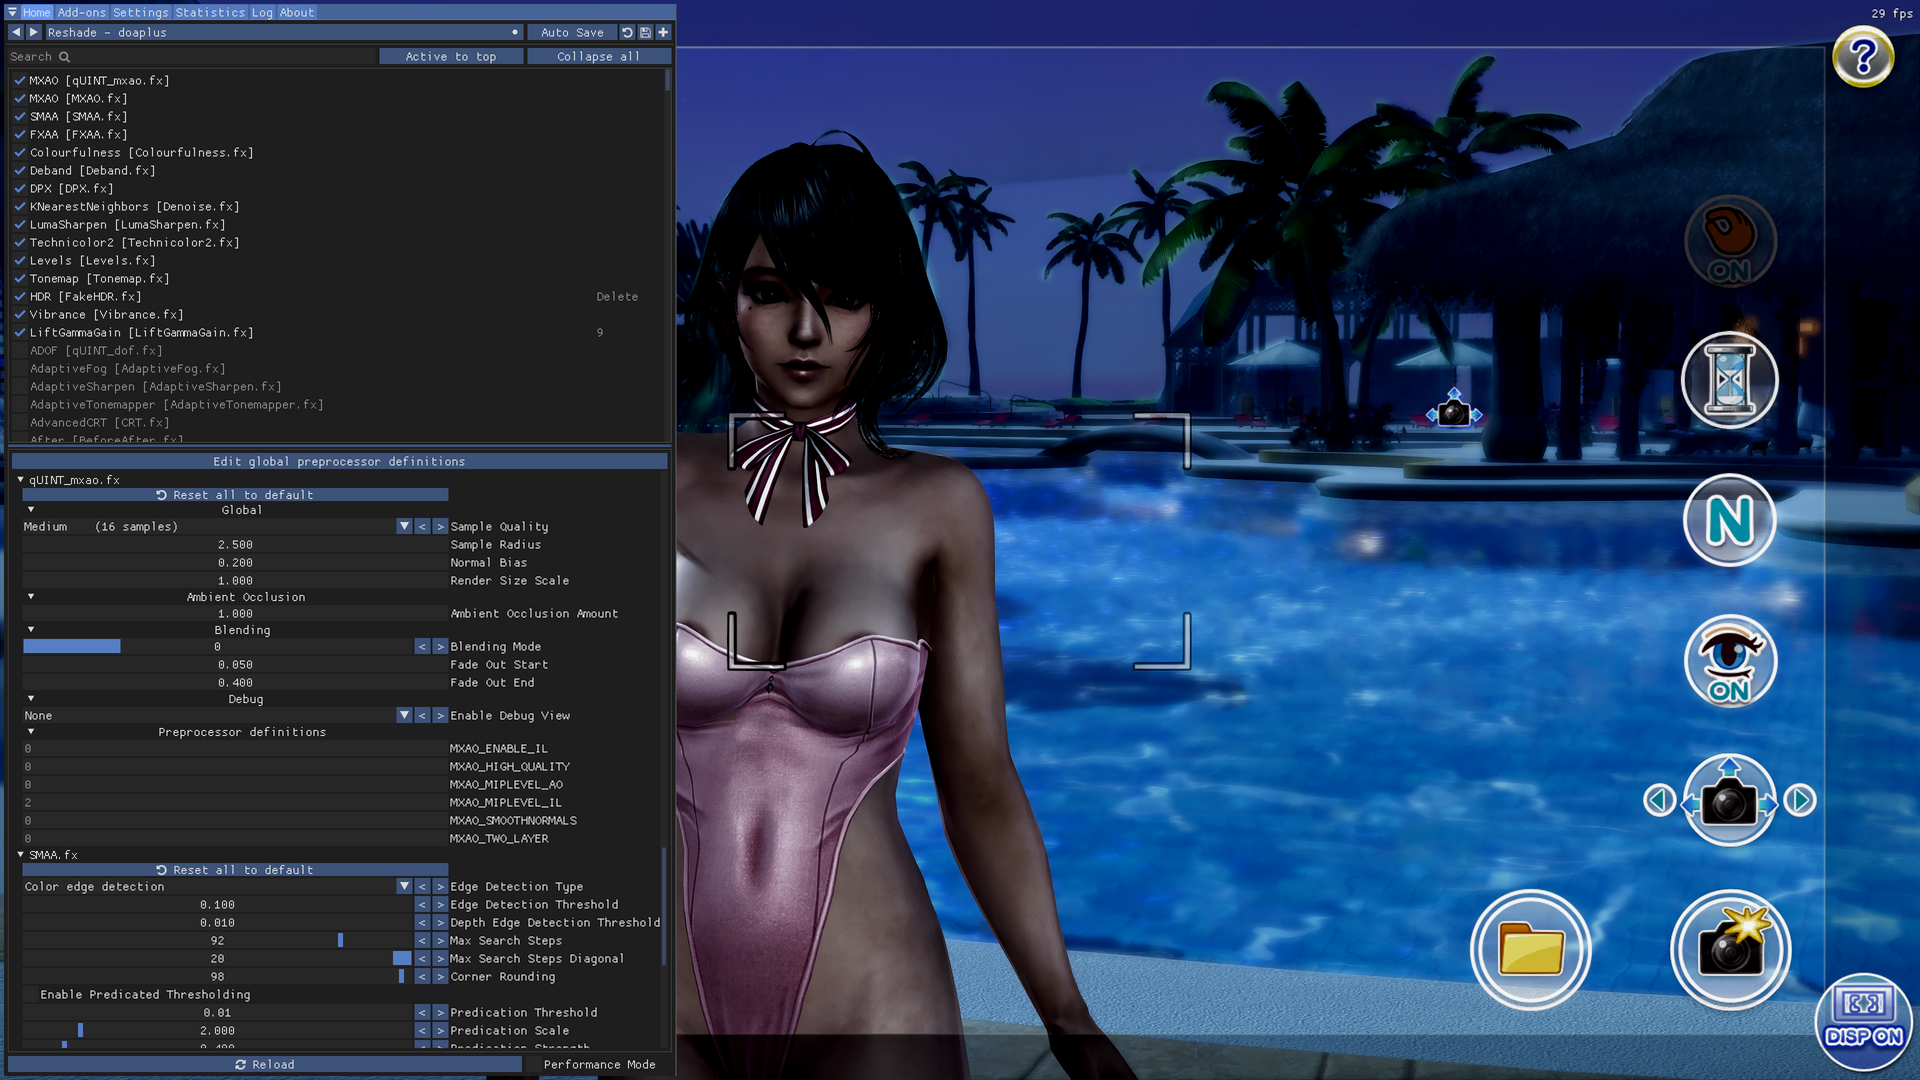The width and height of the screenshot is (1920, 1080).
Task: Switch to the Add-ons tab
Action: point(82,12)
